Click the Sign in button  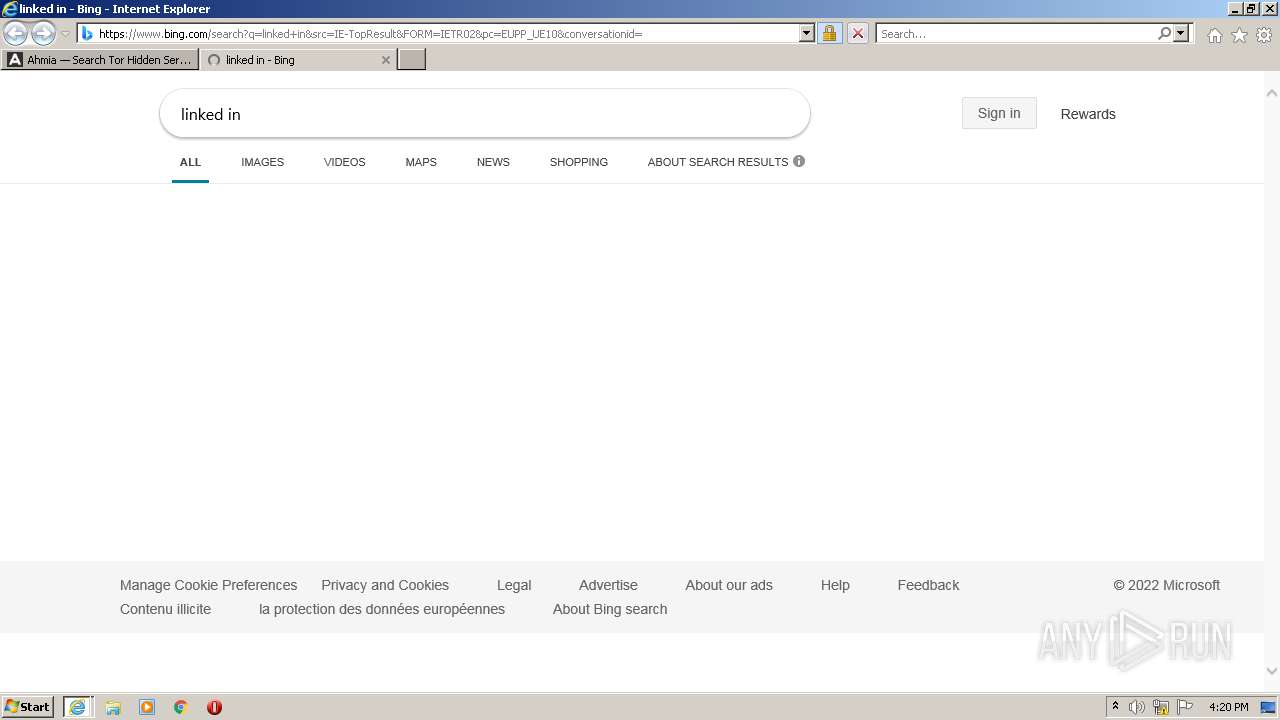tap(999, 113)
